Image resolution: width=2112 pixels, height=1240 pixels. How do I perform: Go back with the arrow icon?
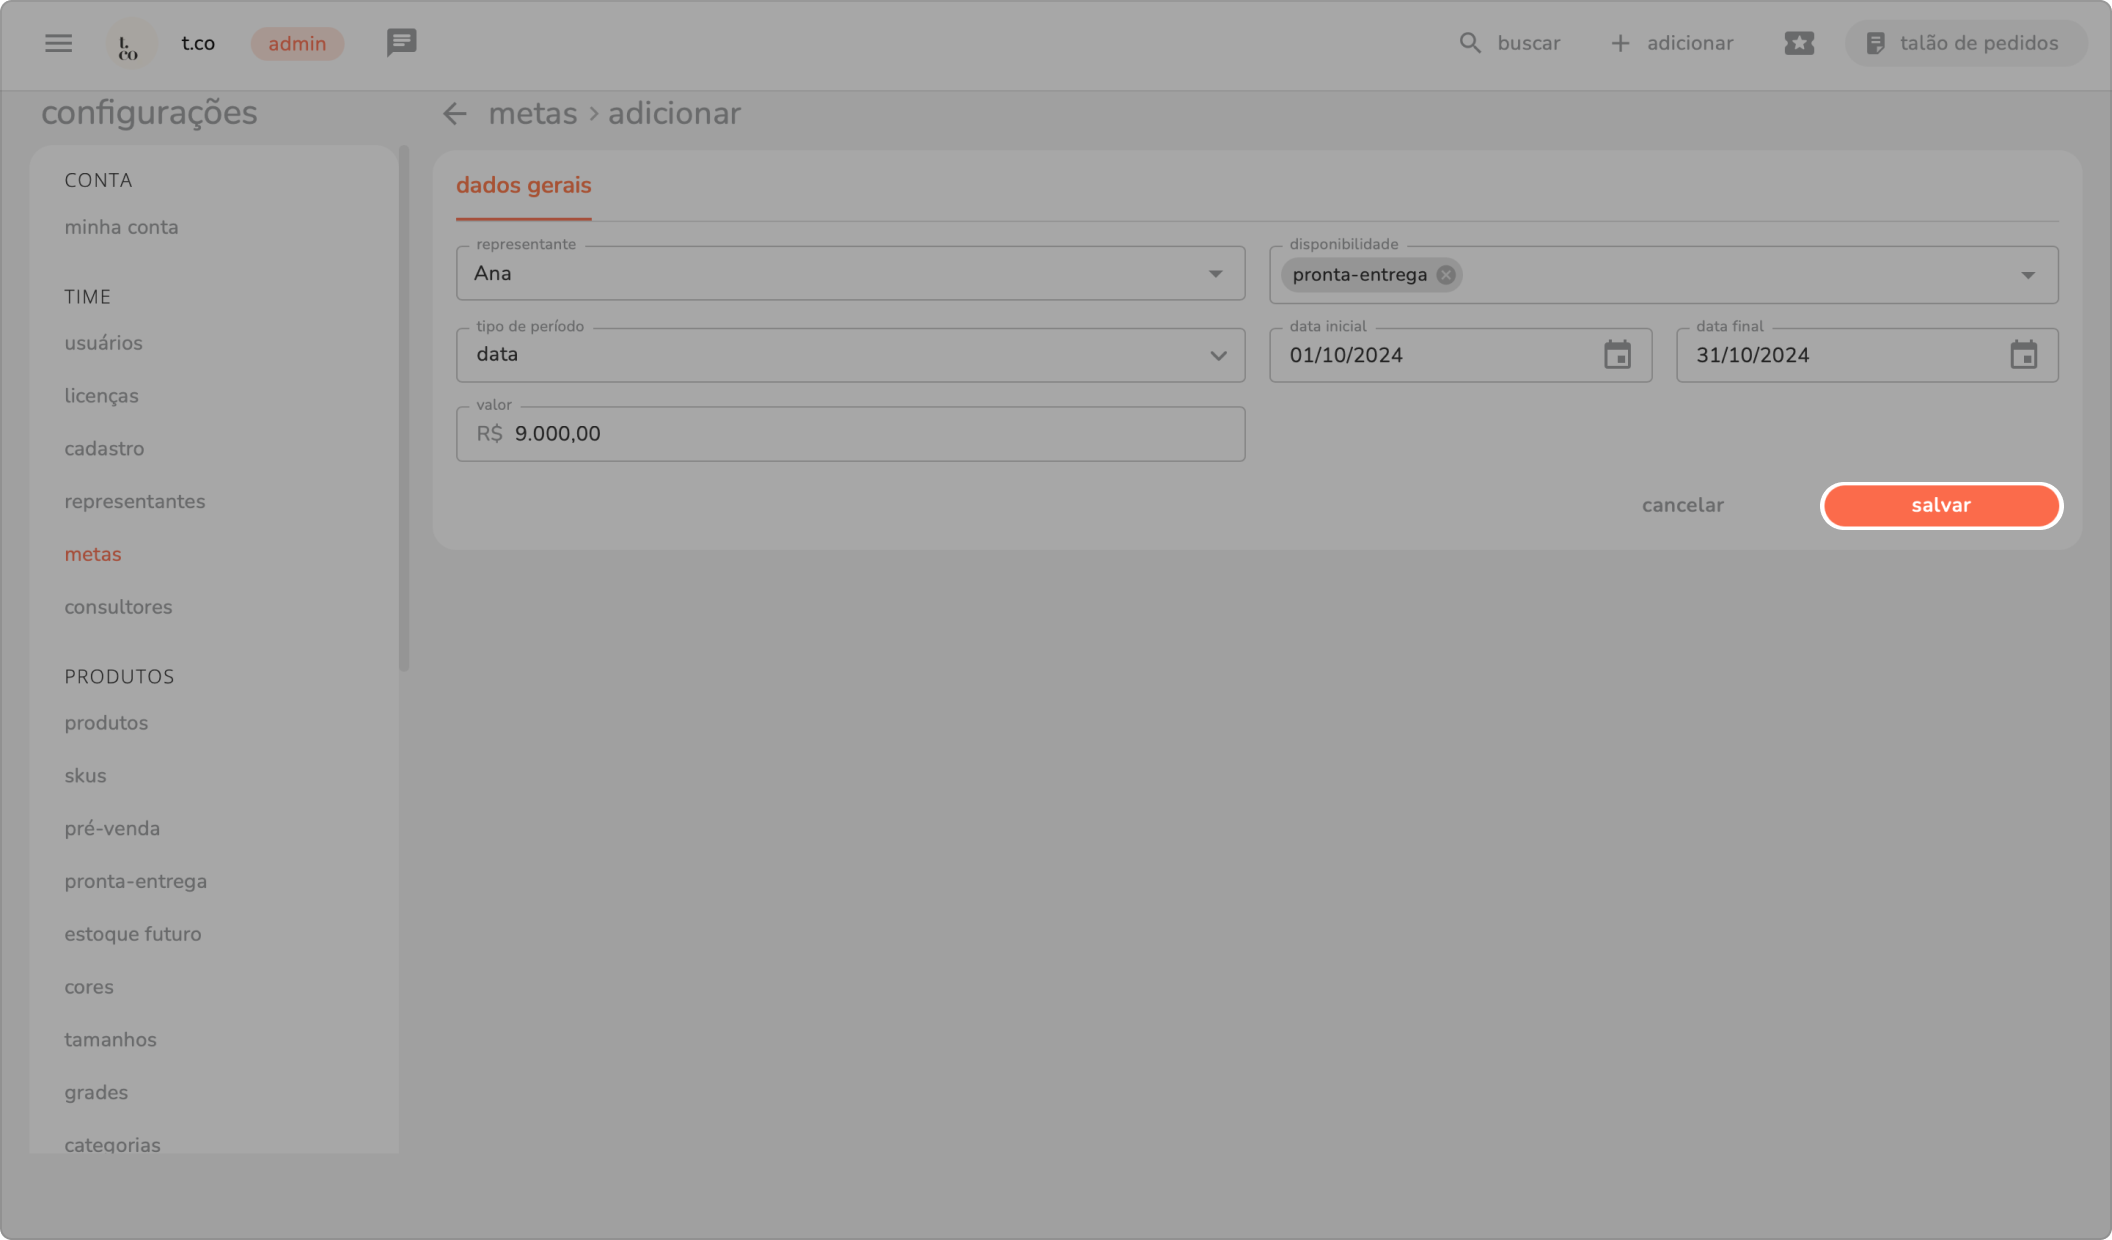coord(455,114)
